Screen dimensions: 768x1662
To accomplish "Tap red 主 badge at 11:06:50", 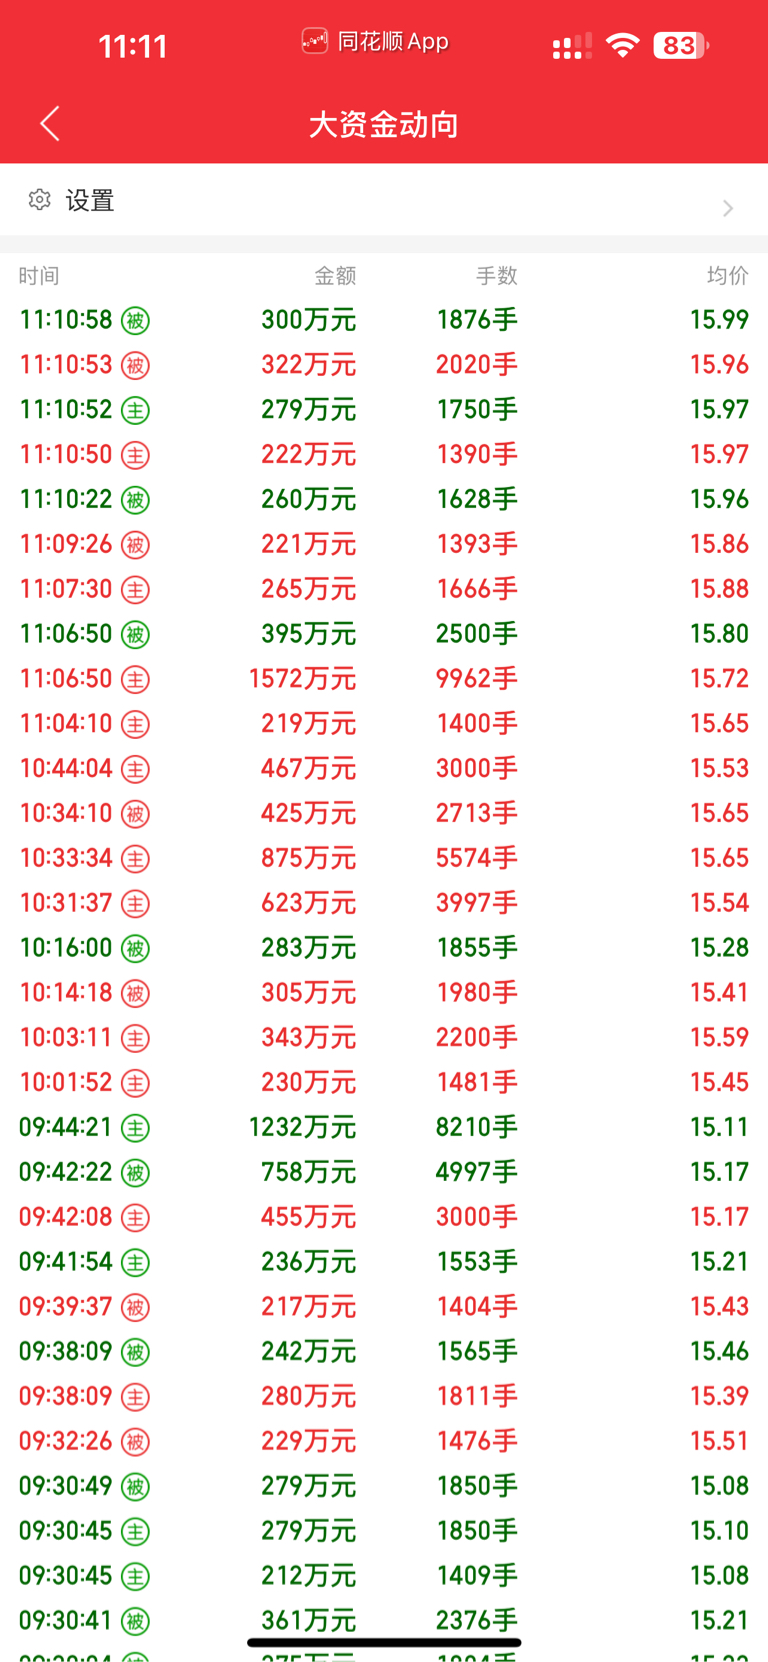I will pyautogui.click(x=135, y=679).
